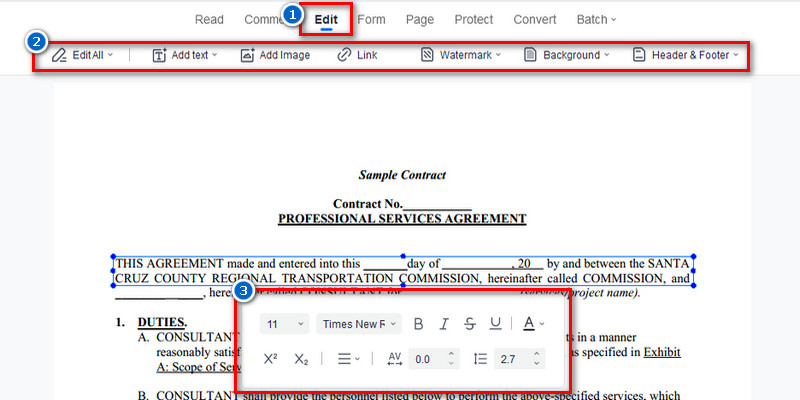Decrease the character spacing value
This screenshot has height=400, width=800.
[x=451, y=364]
